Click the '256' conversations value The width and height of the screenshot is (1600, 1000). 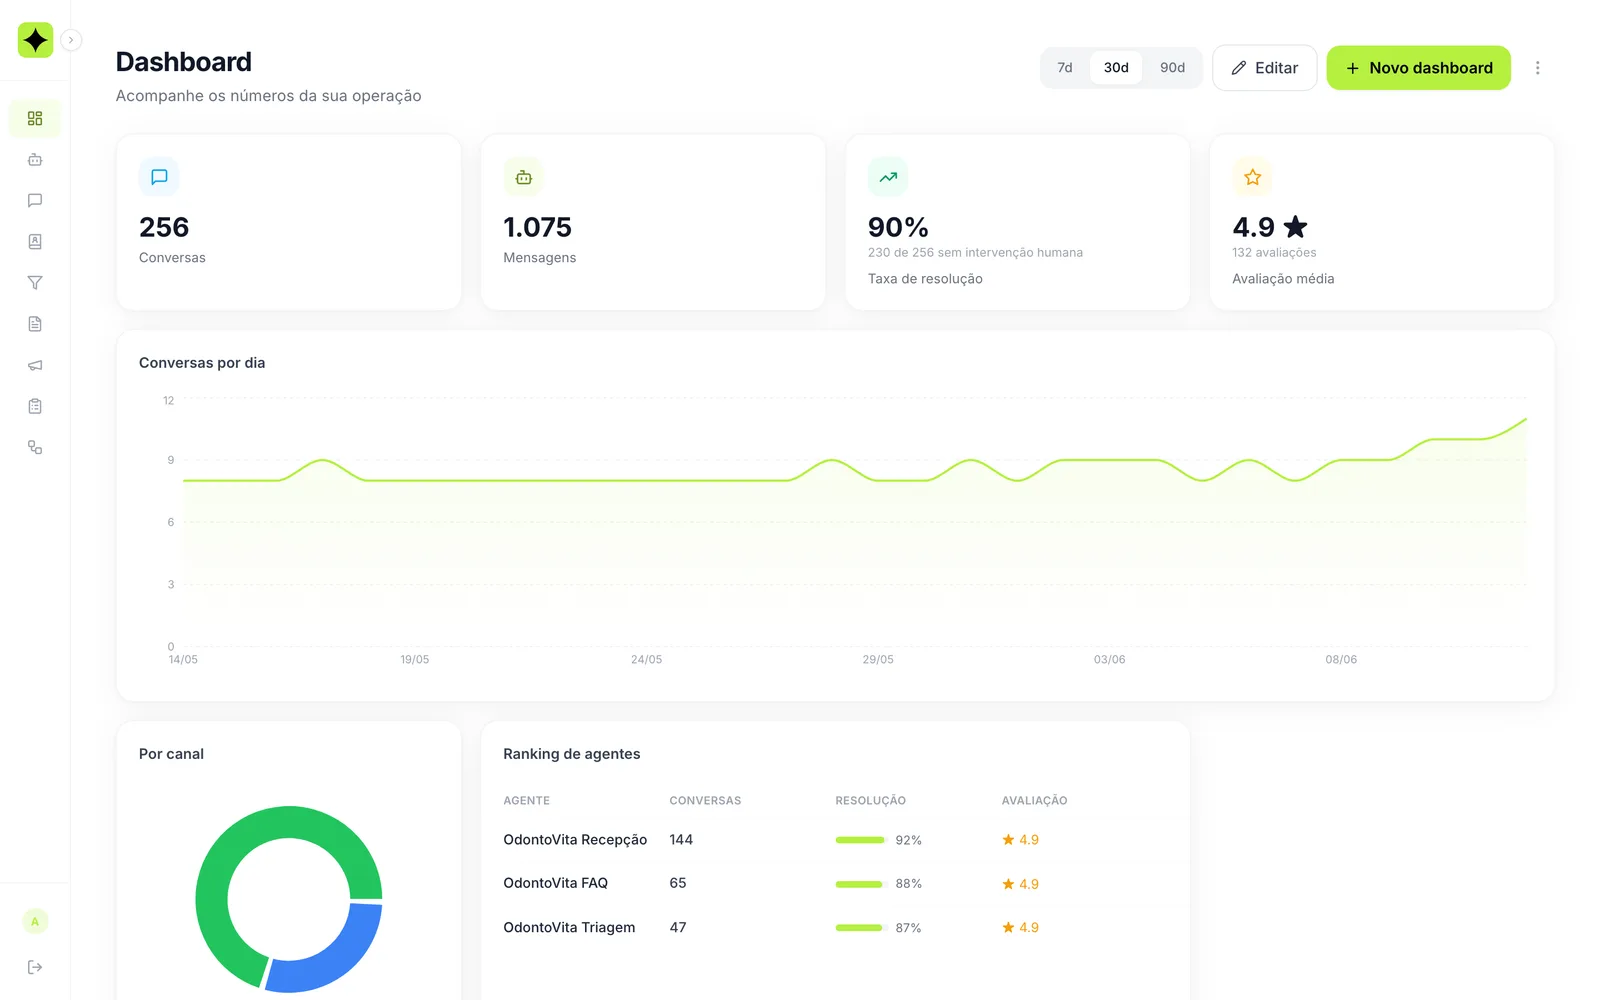pos(164,227)
